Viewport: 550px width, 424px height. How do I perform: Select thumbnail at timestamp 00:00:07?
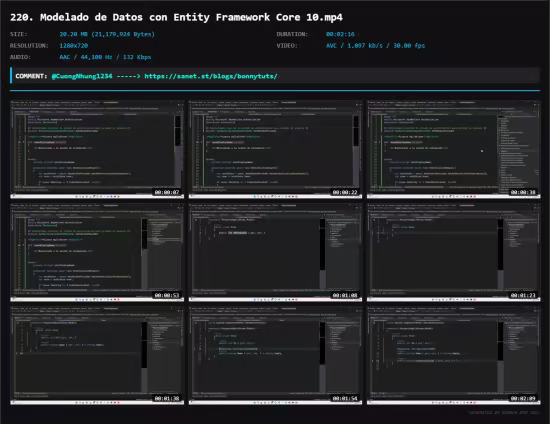97,149
